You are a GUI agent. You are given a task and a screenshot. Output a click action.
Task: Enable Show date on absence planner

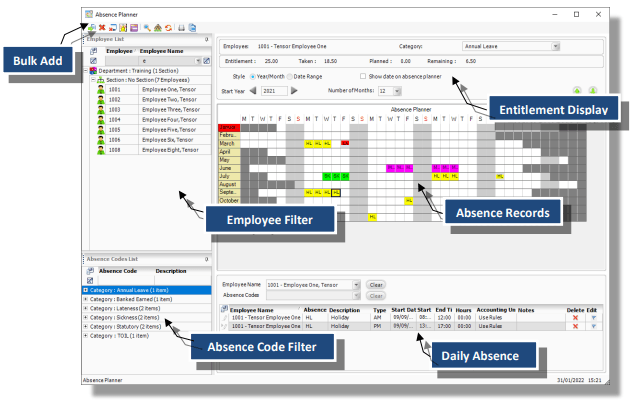coord(363,76)
